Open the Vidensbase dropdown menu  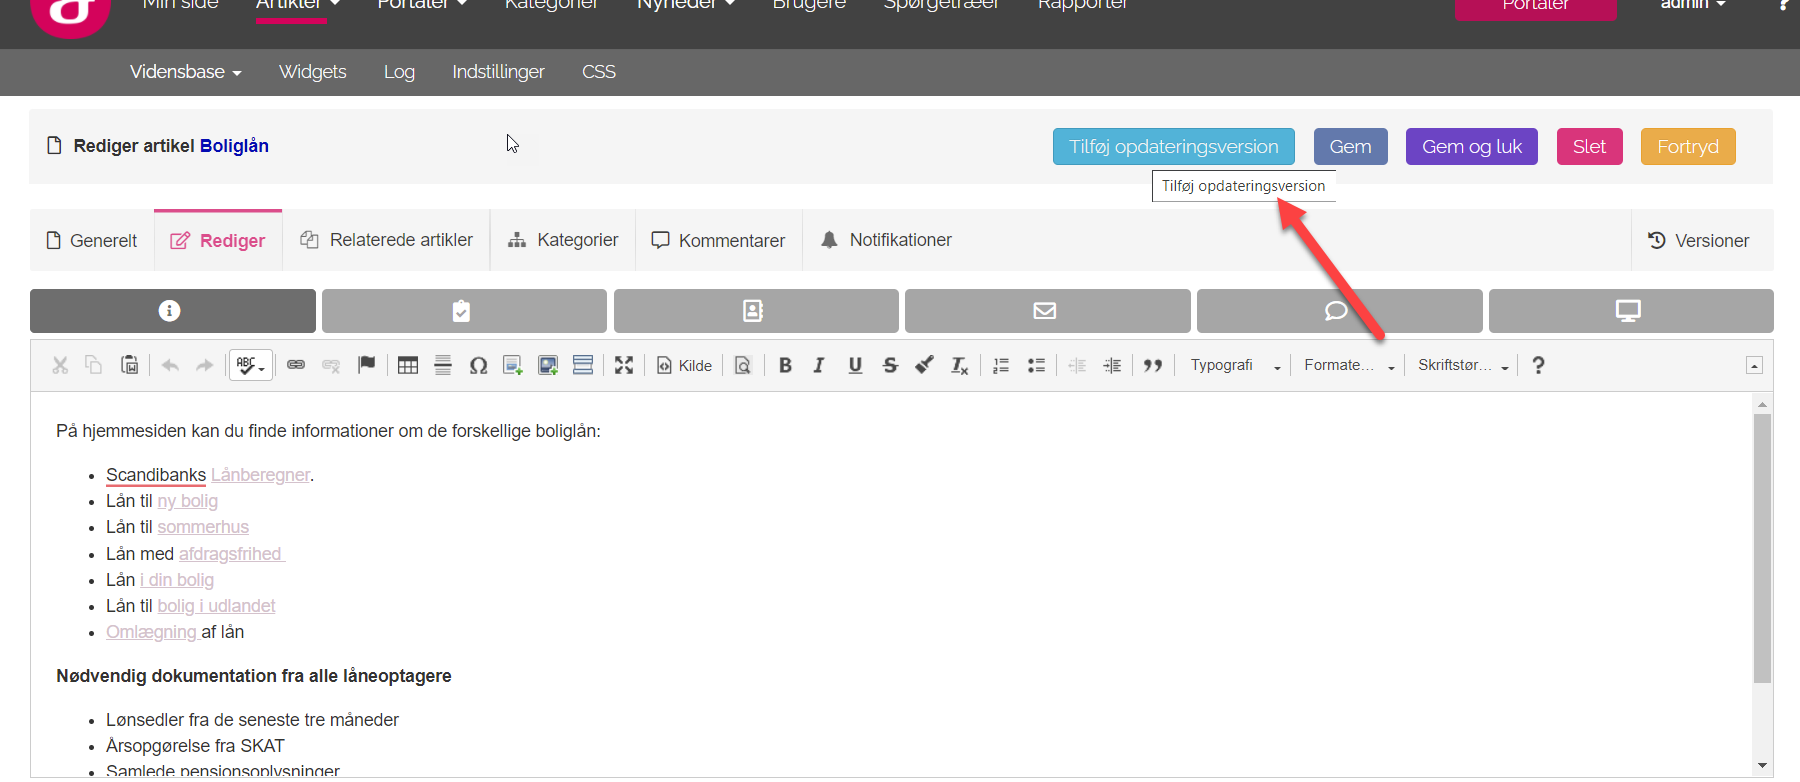[x=185, y=72]
